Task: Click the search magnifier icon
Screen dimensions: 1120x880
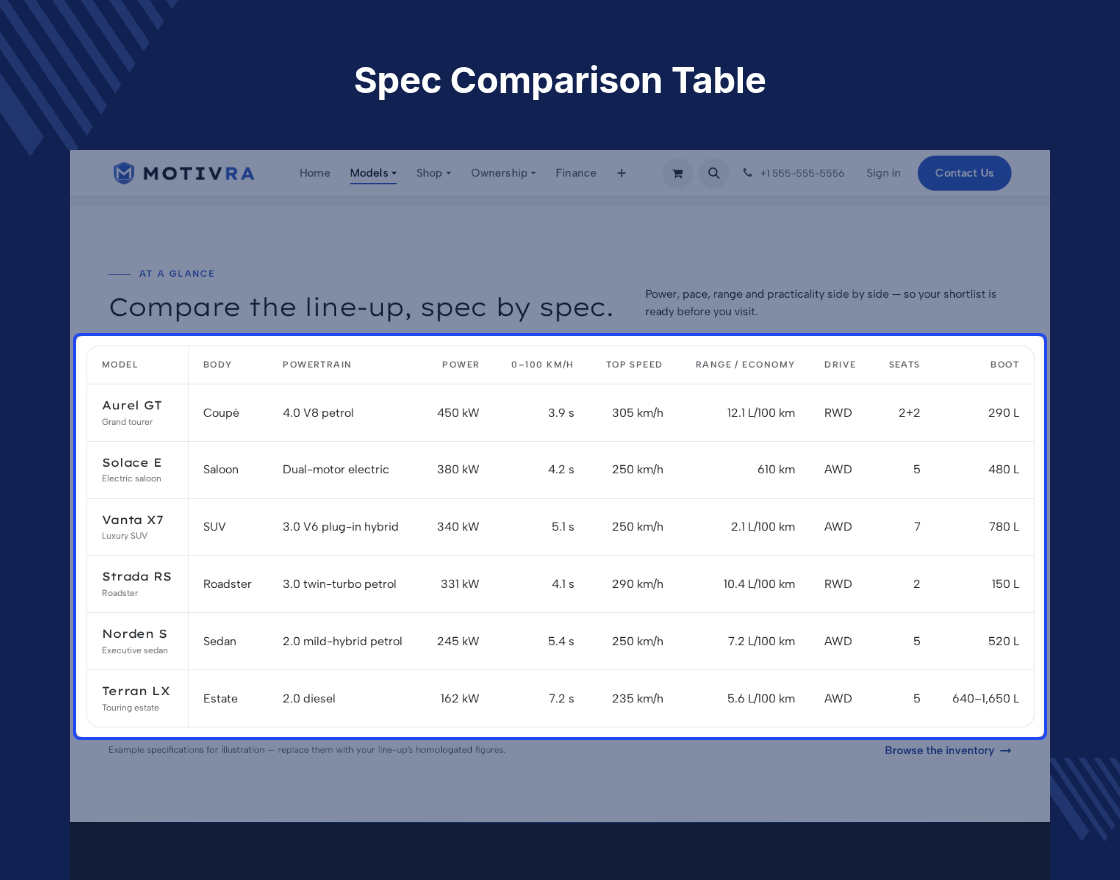Action: tap(714, 173)
